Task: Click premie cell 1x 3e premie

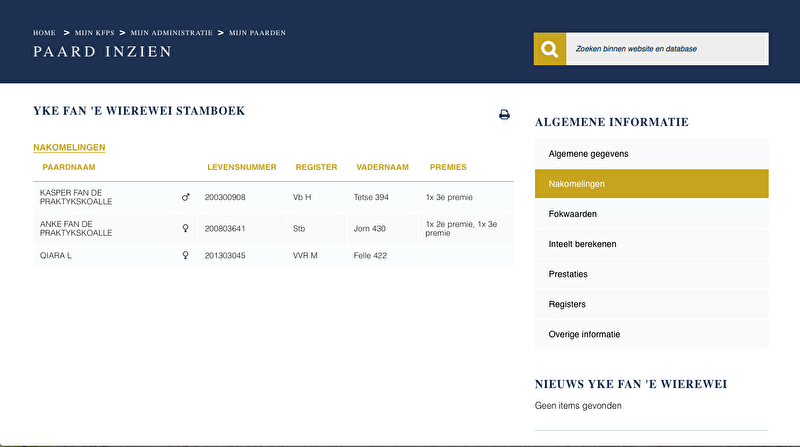Action: pyautogui.click(x=449, y=197)
